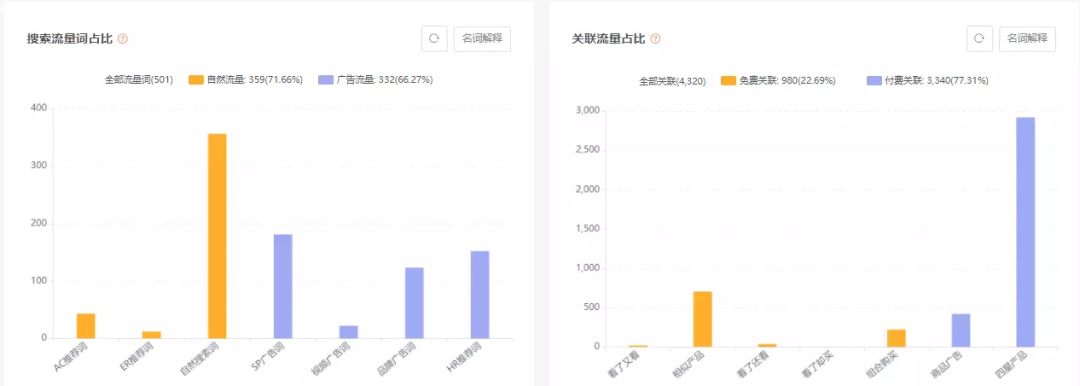Click the 视频广告词 purple bar

click(x=349, y=332)
